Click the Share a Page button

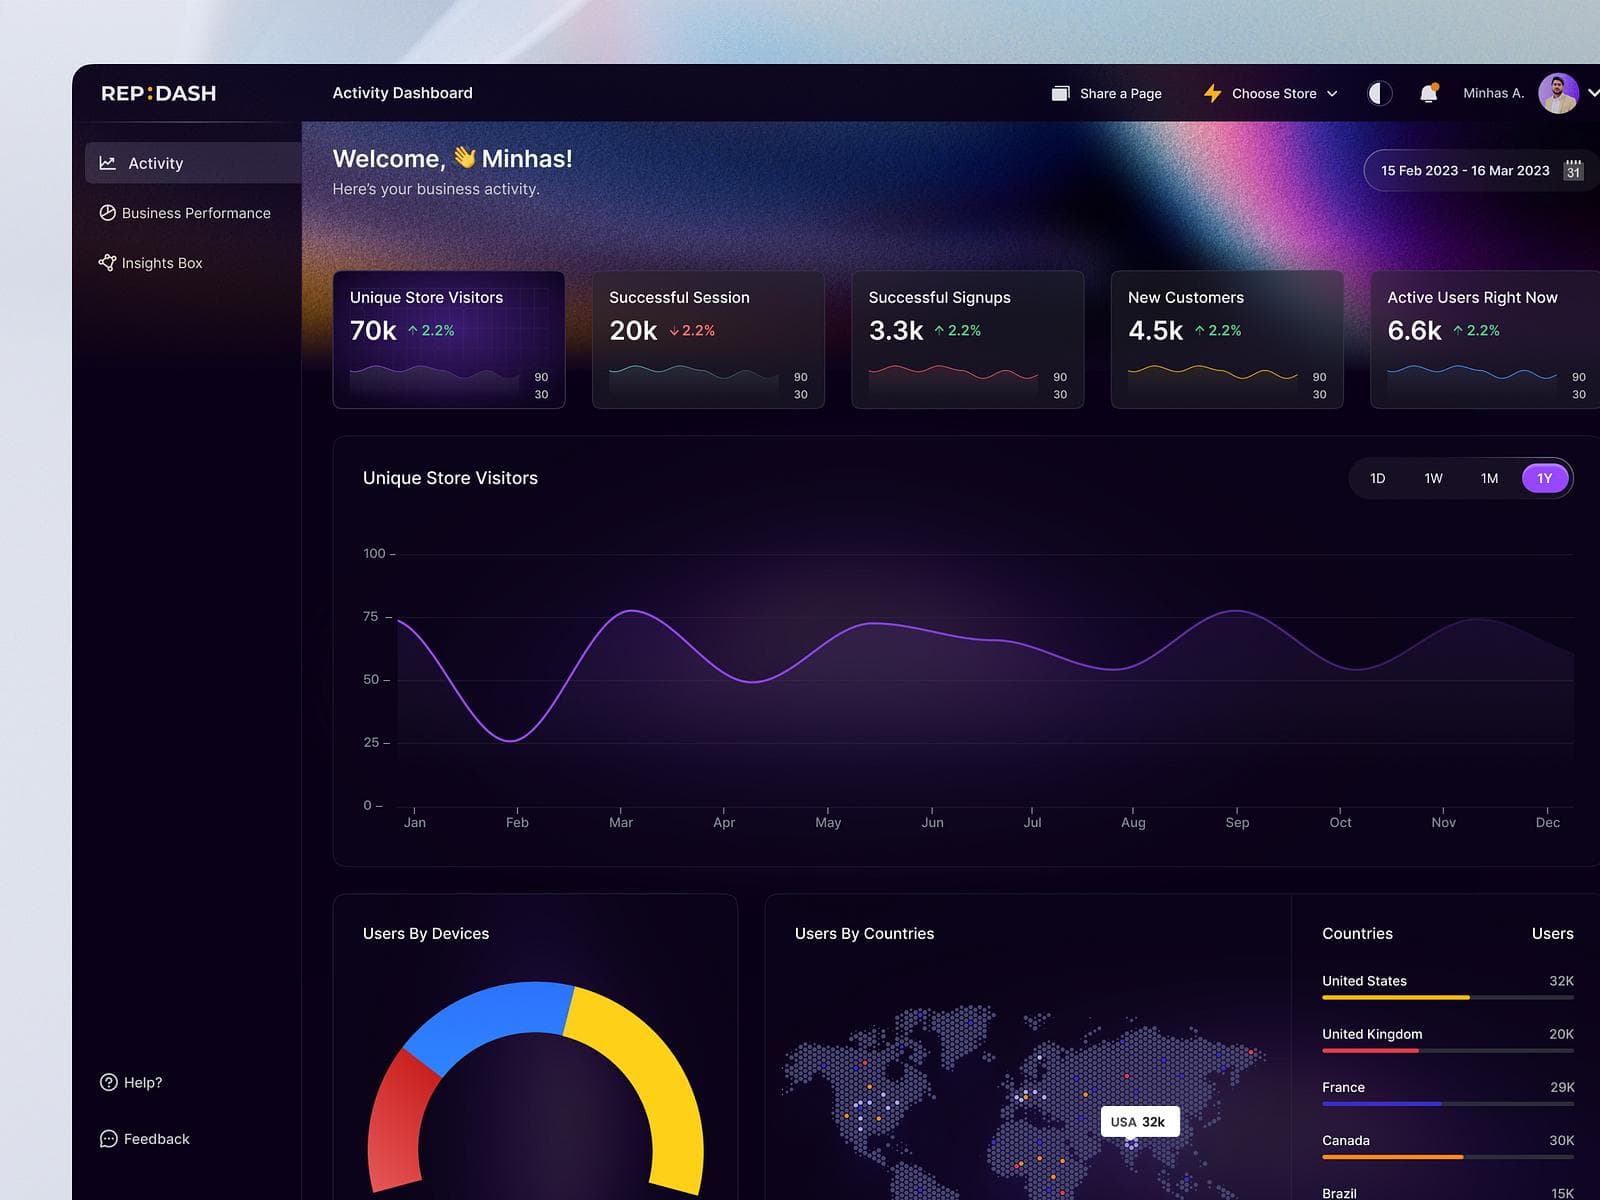click(1107, 93)
